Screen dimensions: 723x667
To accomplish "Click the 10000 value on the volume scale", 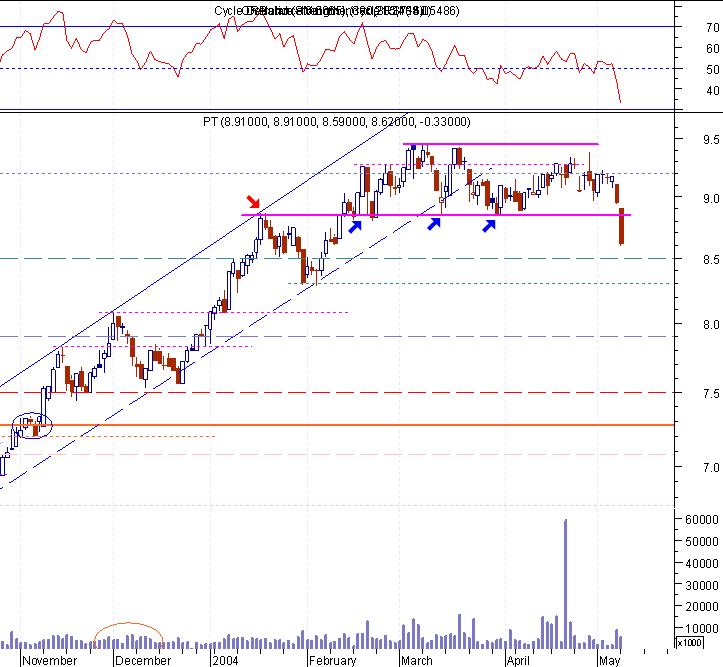I will click(x=702, y=629).
